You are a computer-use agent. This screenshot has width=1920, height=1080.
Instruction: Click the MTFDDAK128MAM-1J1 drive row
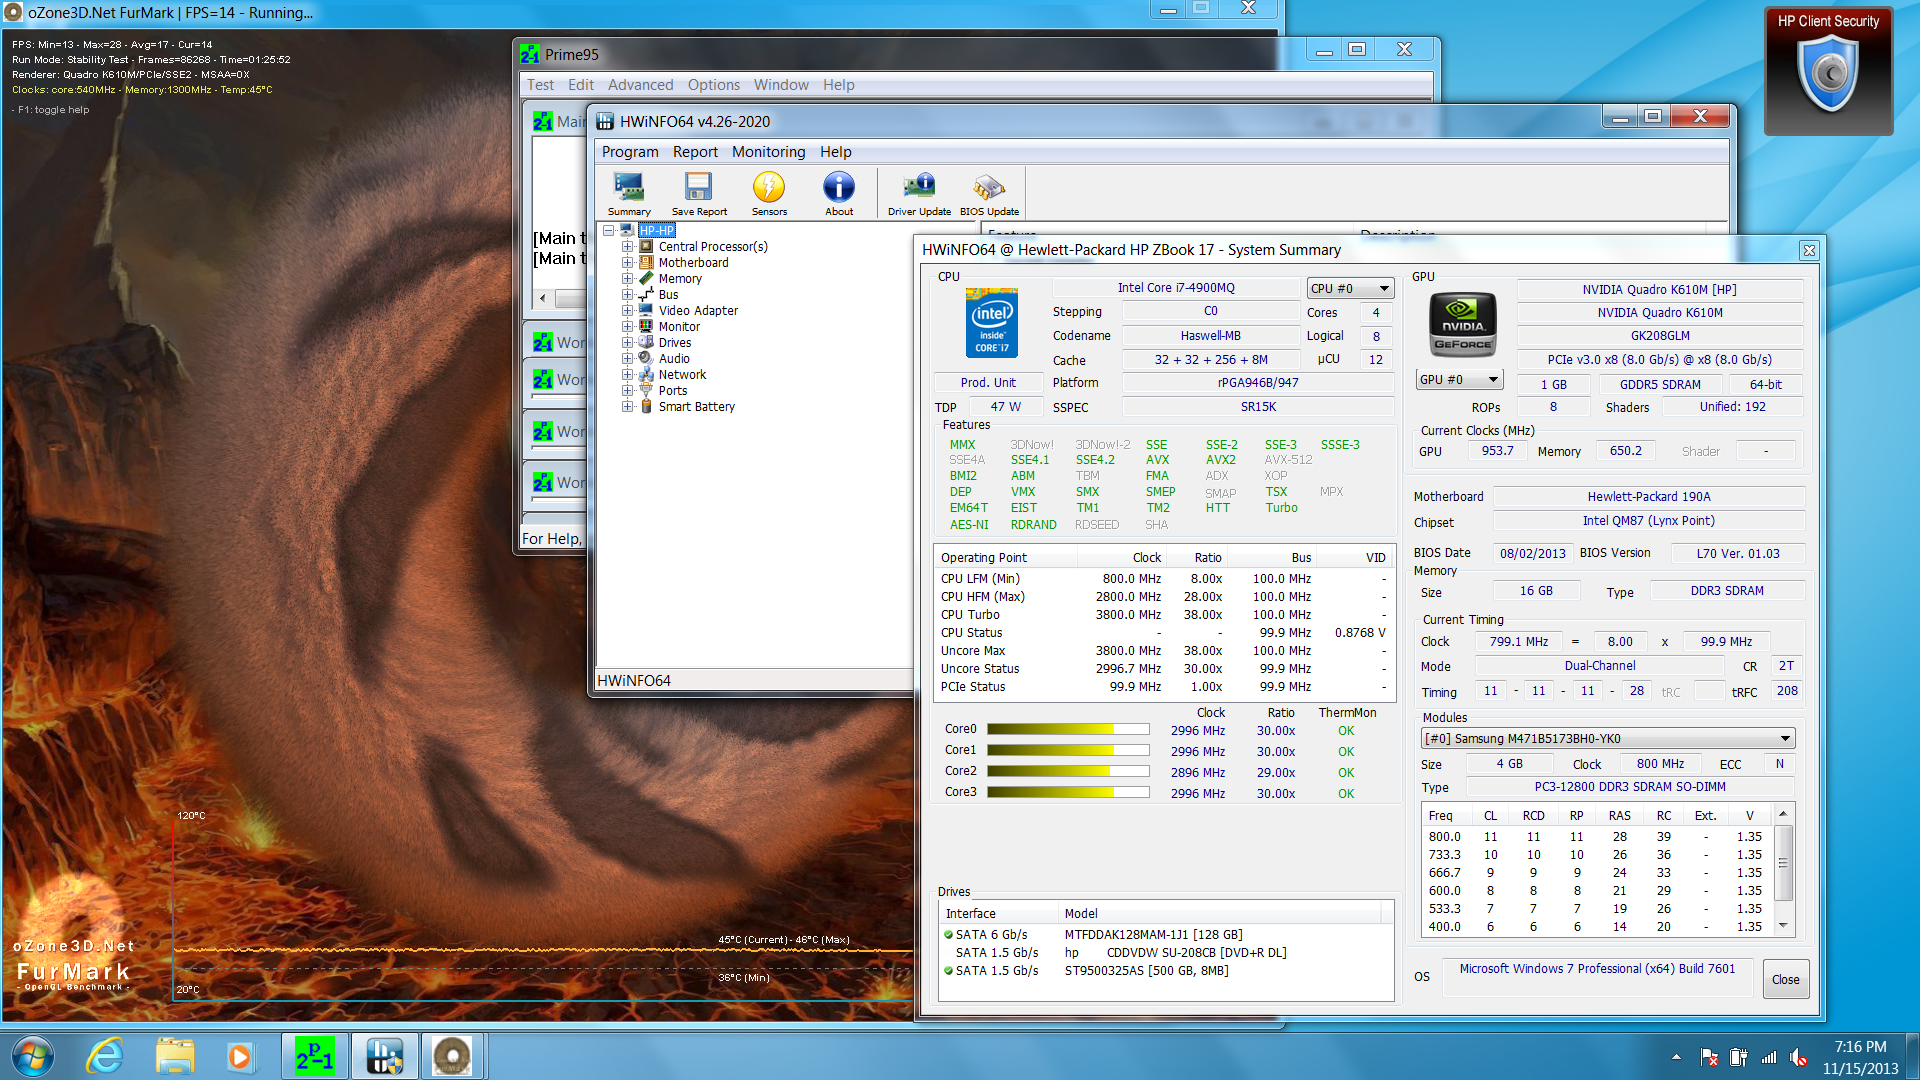click(x=1166, y=934)
